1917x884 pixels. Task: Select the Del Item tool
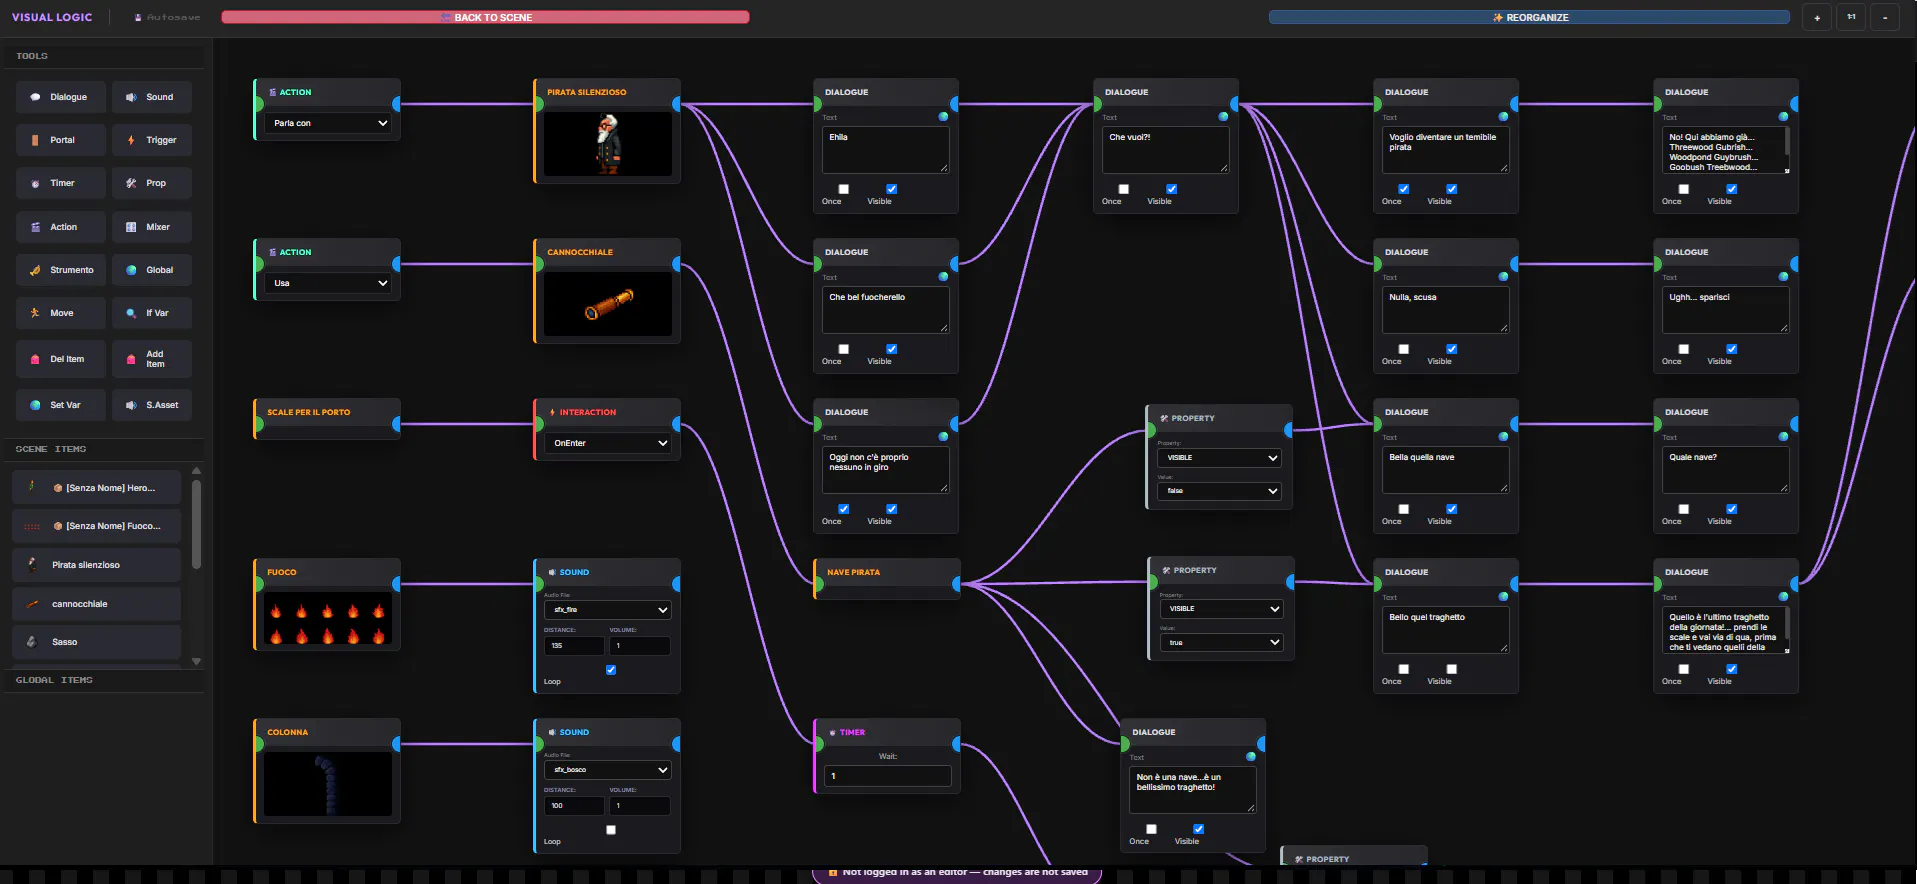(x=61, y=359)
